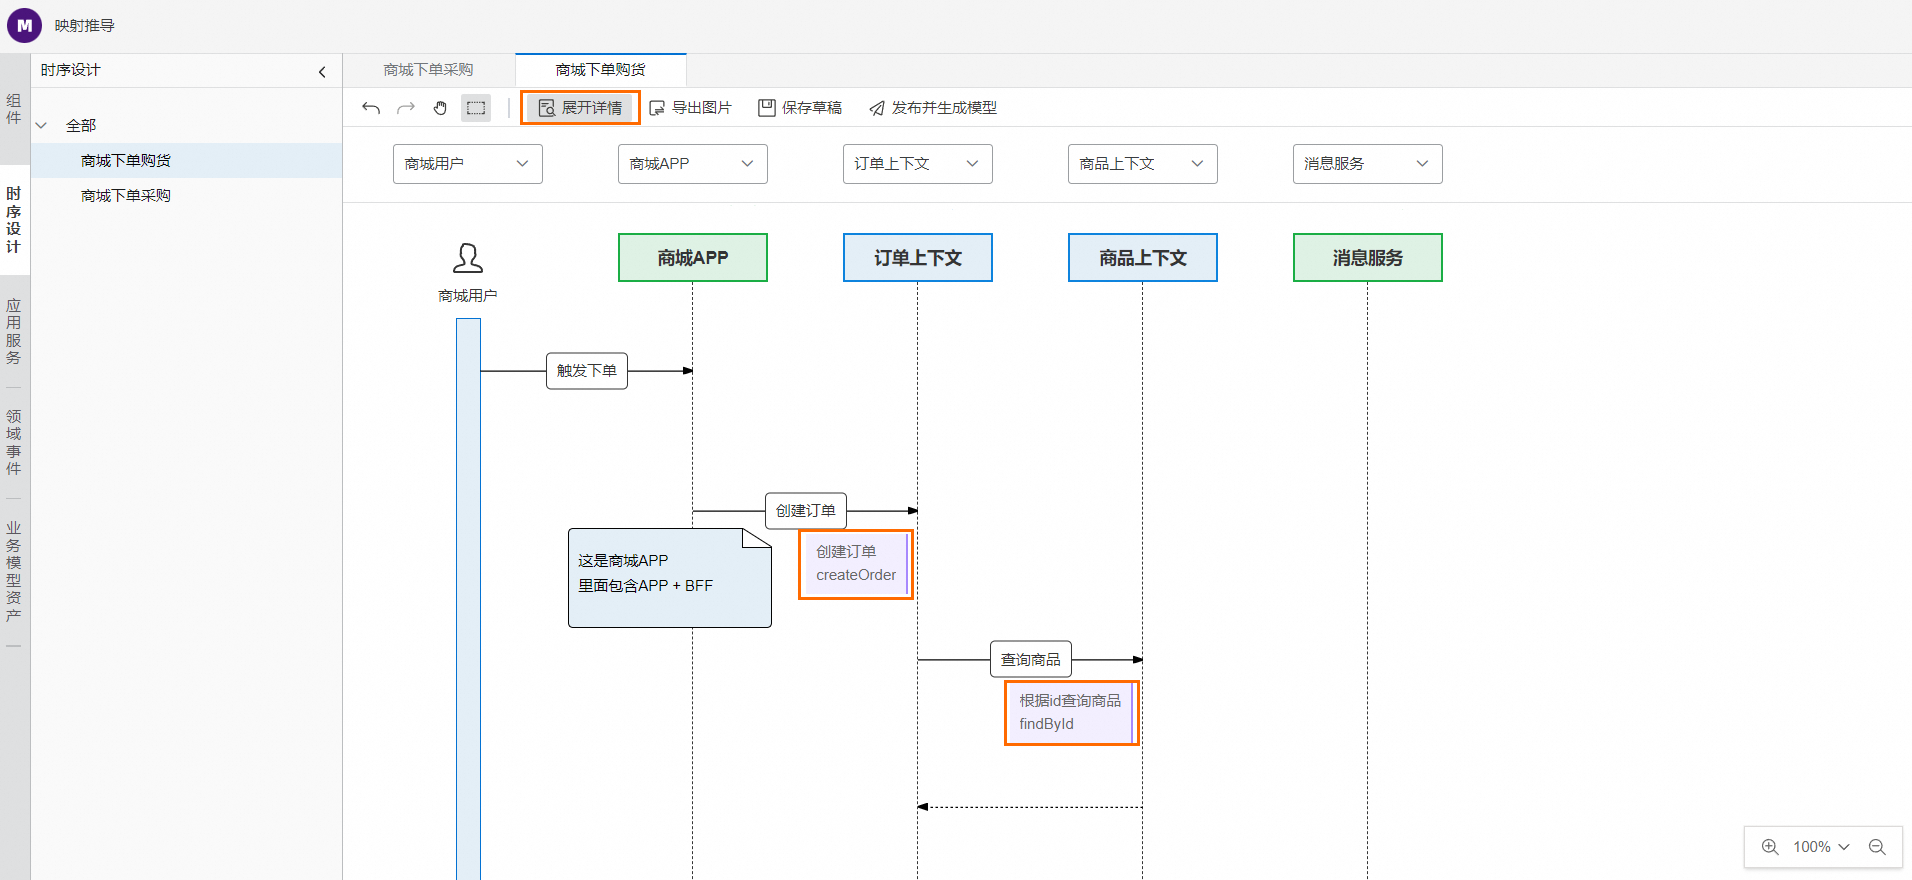Open the 应用服务 sidebar section
The width and height of the screenshot is (1912, 880).
[14, 331]
